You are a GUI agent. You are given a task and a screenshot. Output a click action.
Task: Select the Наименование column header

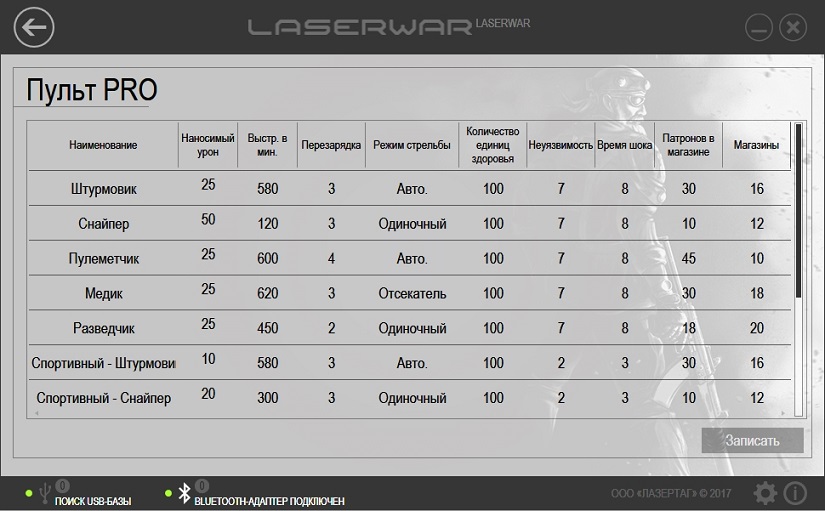tap(103, 145)
